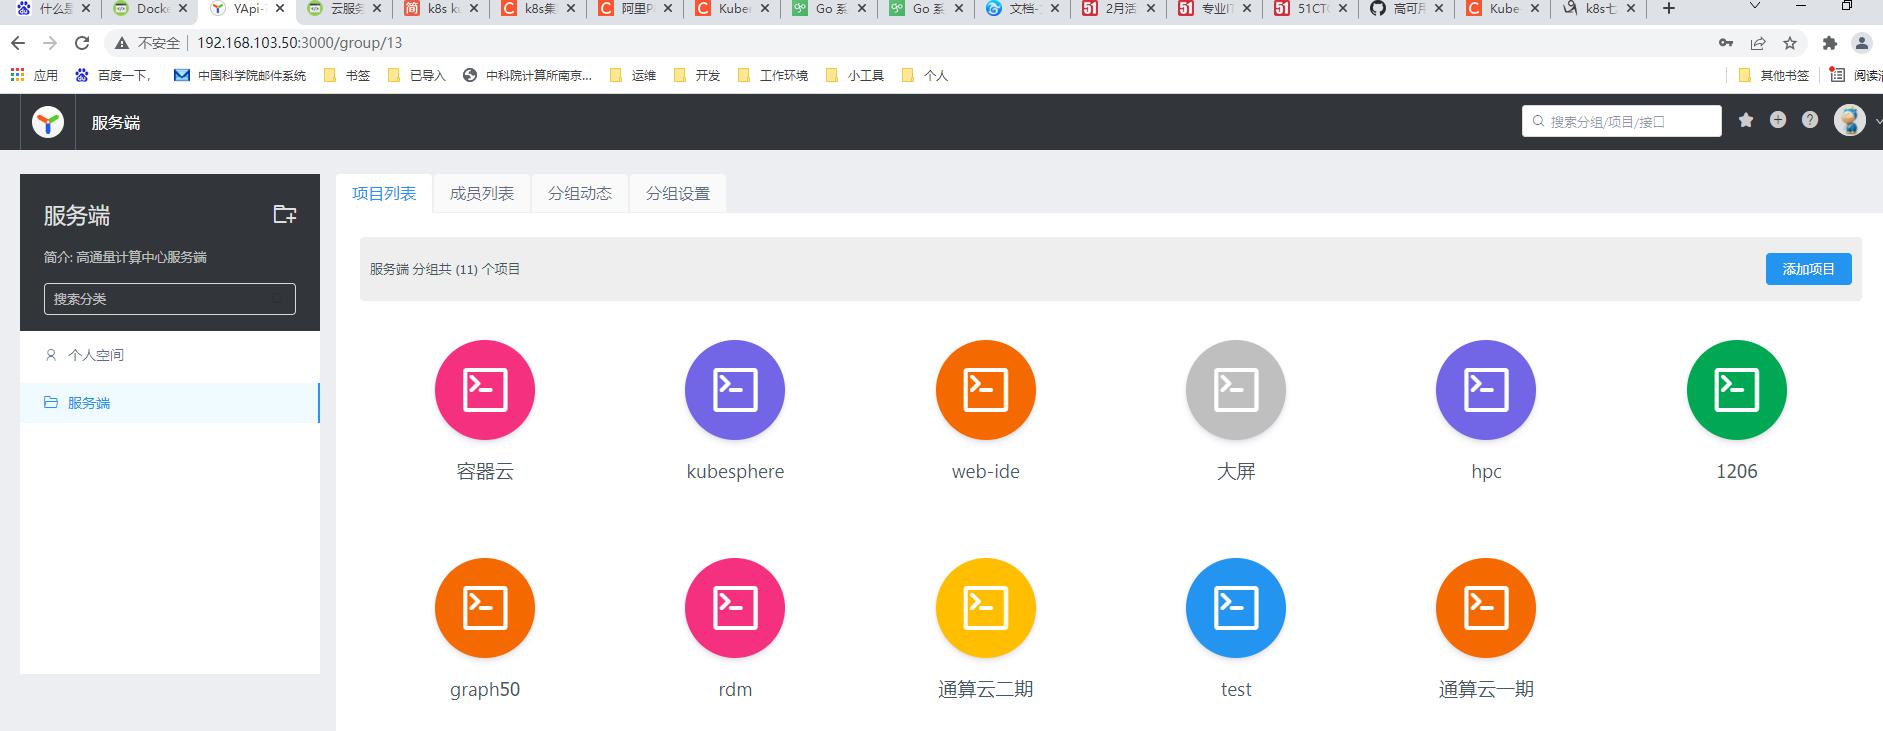1883x731 pixels.
Task: Expand the 小工具 bookmark folder
Action: (x=855, y=75)
